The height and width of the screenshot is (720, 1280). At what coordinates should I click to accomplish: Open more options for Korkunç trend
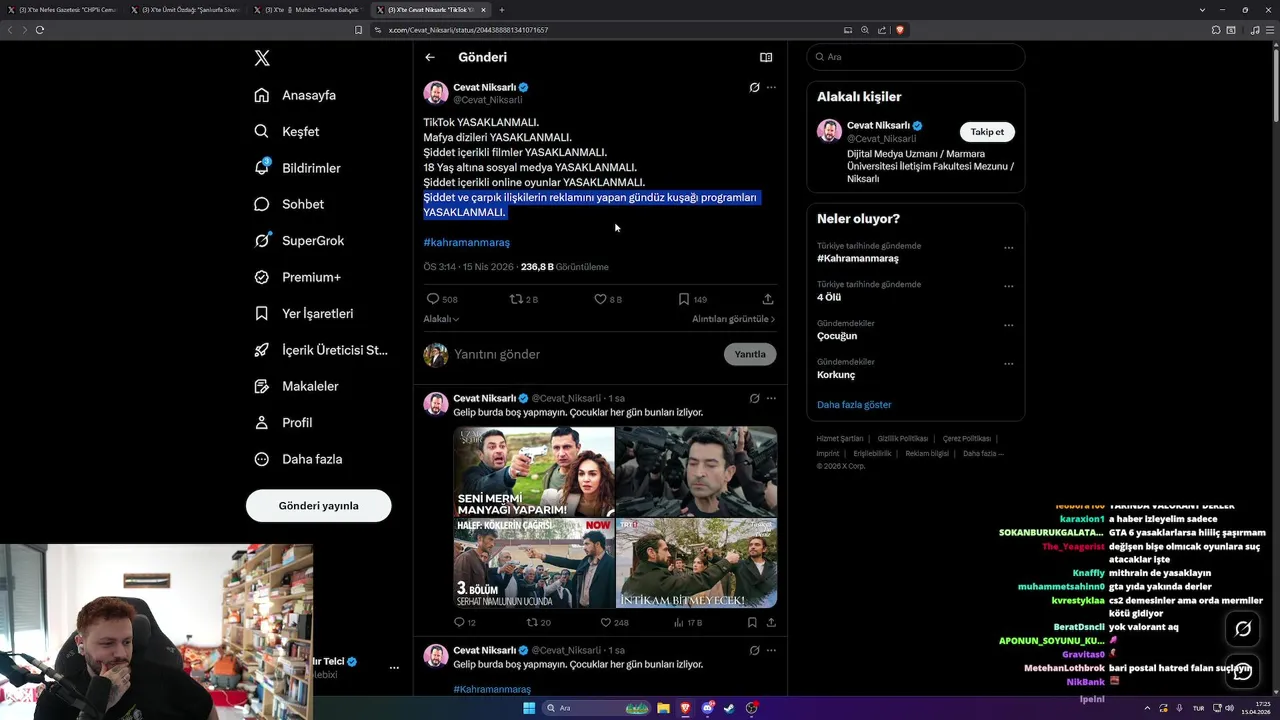pyautogui.click(x=1008, y=363)
